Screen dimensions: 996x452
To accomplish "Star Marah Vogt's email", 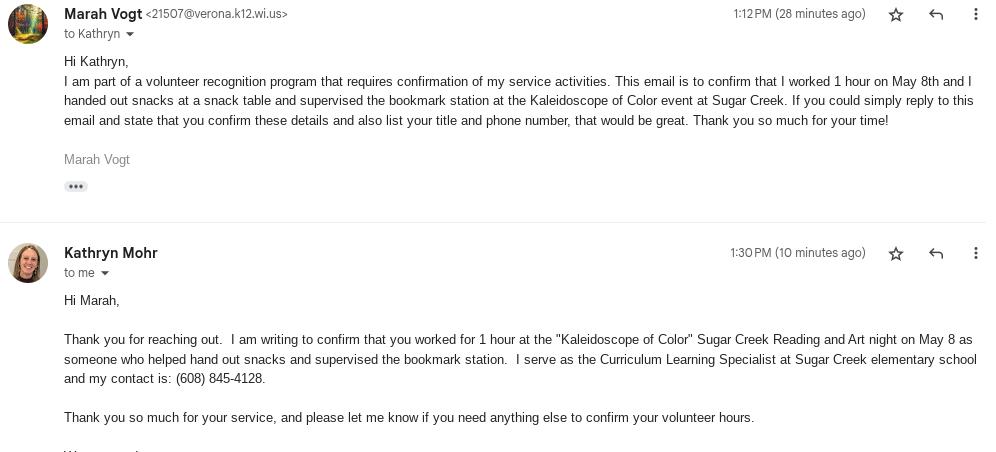I will point(896,15).
